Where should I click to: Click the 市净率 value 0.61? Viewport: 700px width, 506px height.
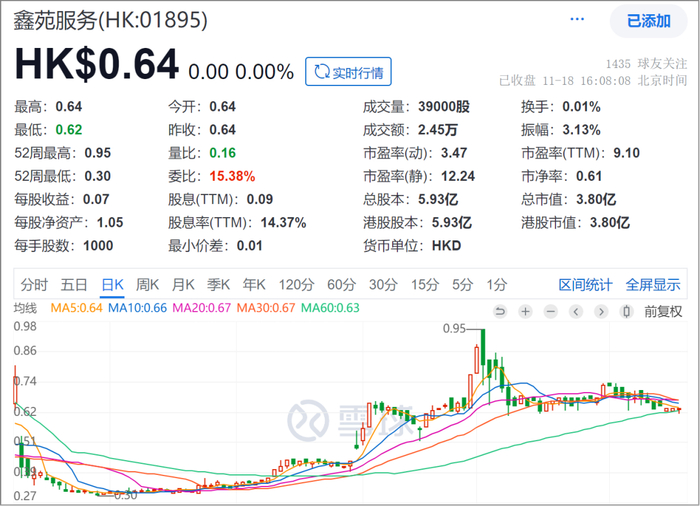click(x=589, y=176)
